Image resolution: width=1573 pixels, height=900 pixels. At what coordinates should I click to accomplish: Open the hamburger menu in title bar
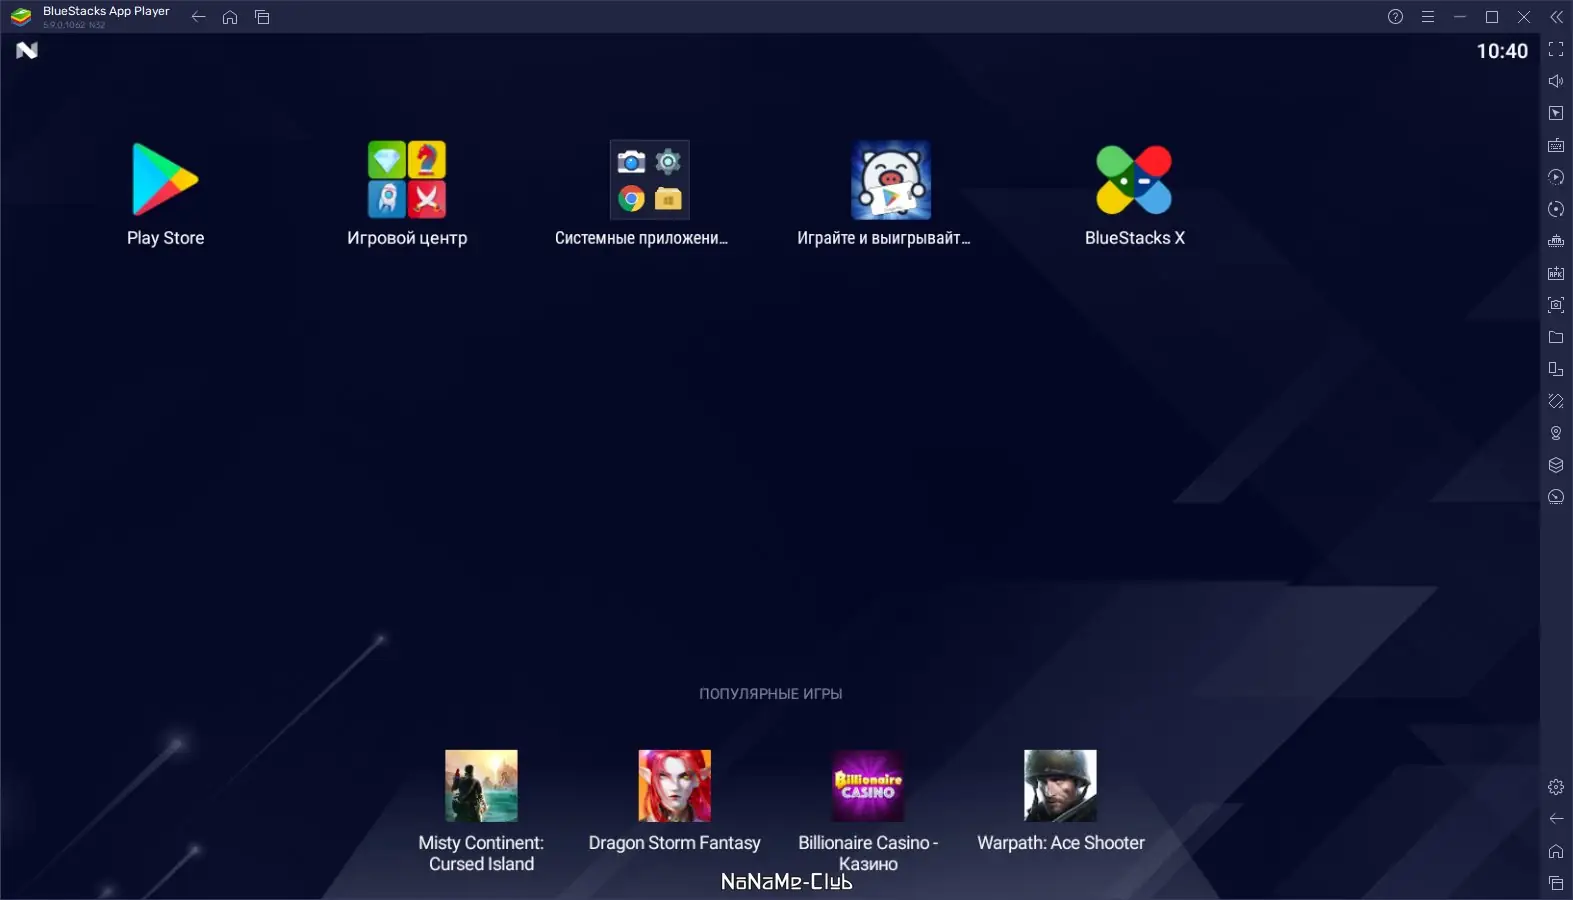pyautogui.click(x=1428, y=17)
